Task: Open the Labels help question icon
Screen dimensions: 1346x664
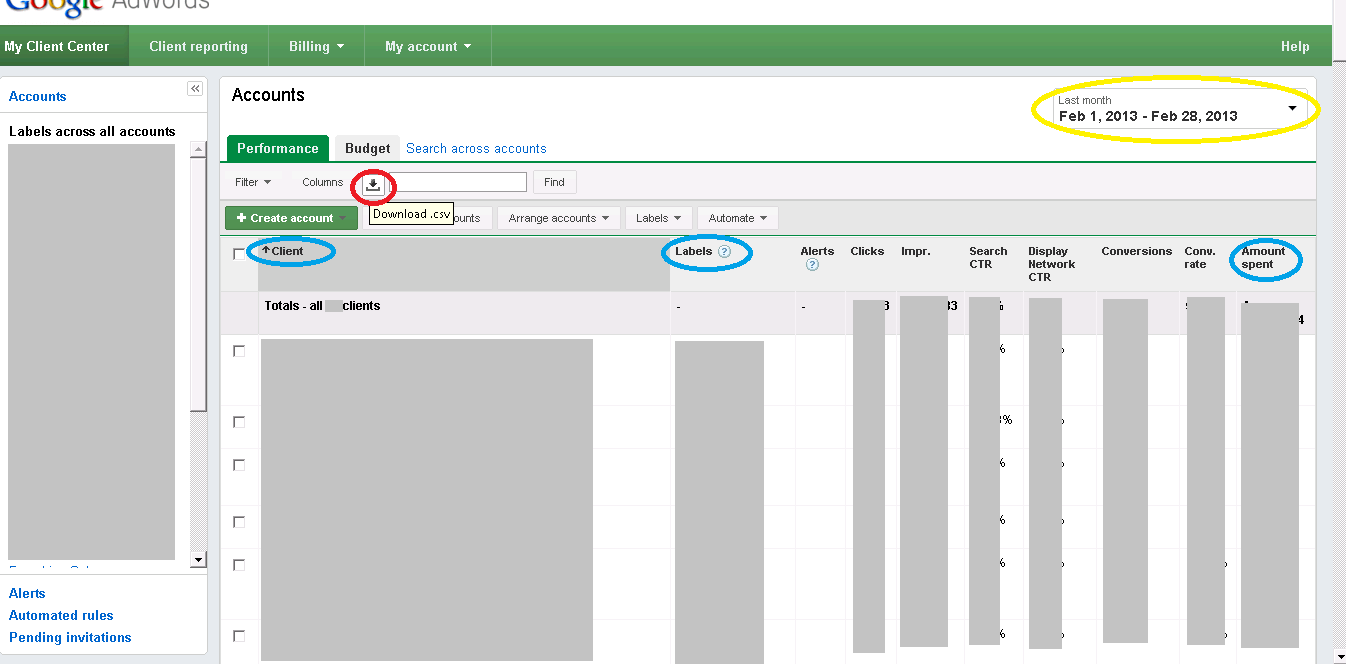Action: click(724, 252)
